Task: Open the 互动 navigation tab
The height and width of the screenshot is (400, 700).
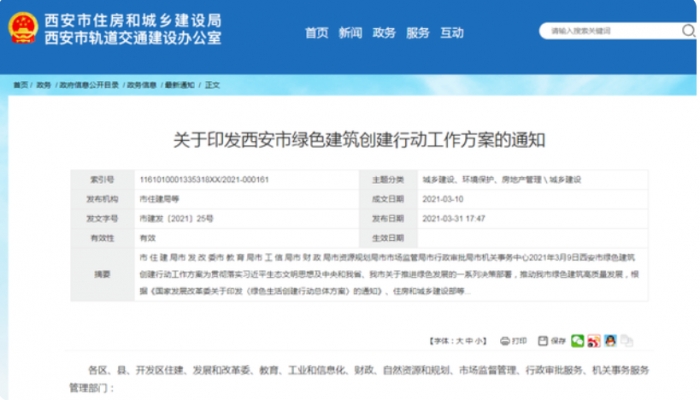Action: pyautogui.click(x=452, y=33)
